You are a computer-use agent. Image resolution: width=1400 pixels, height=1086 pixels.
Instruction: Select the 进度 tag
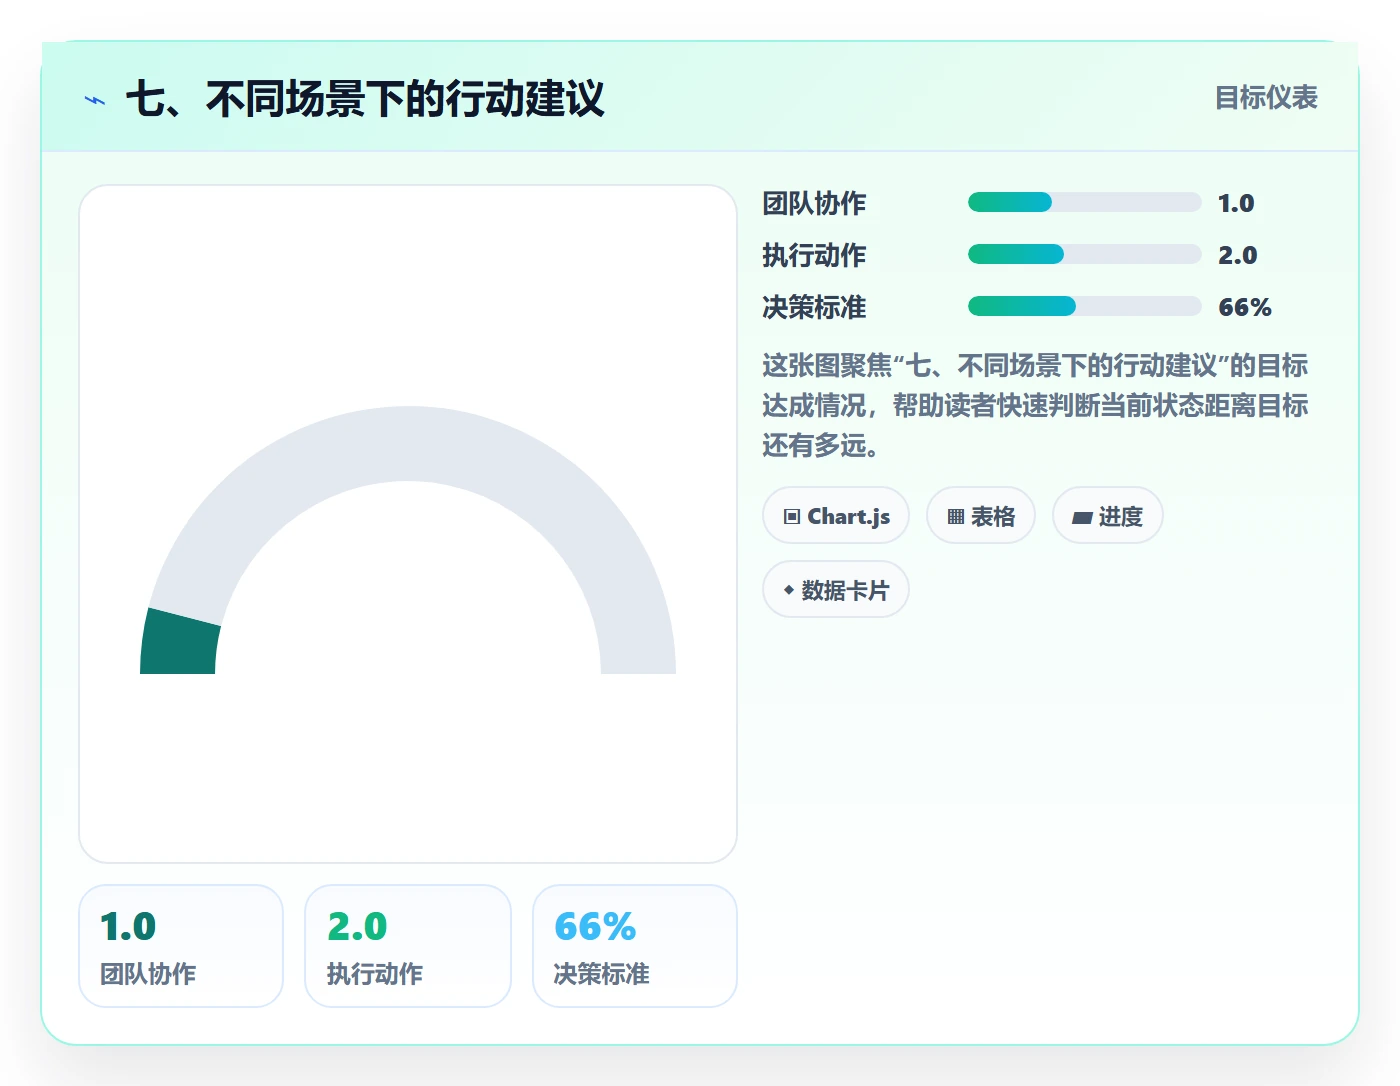[x=1108, y=516]
